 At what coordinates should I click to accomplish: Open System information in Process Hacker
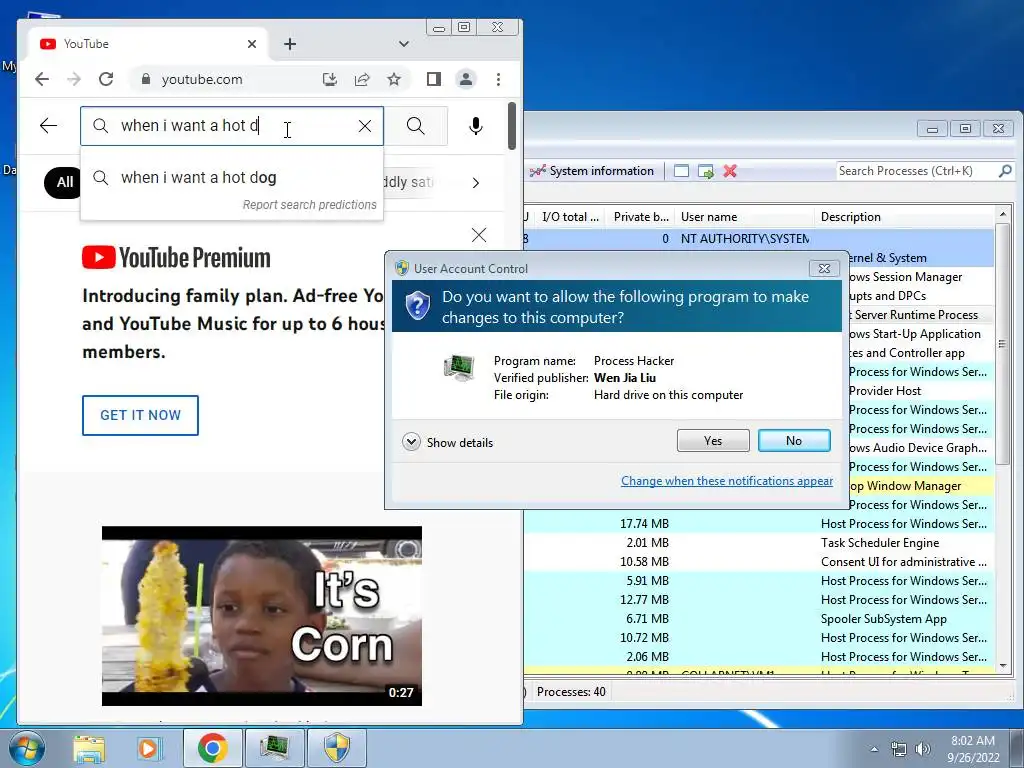coord(592,171)
